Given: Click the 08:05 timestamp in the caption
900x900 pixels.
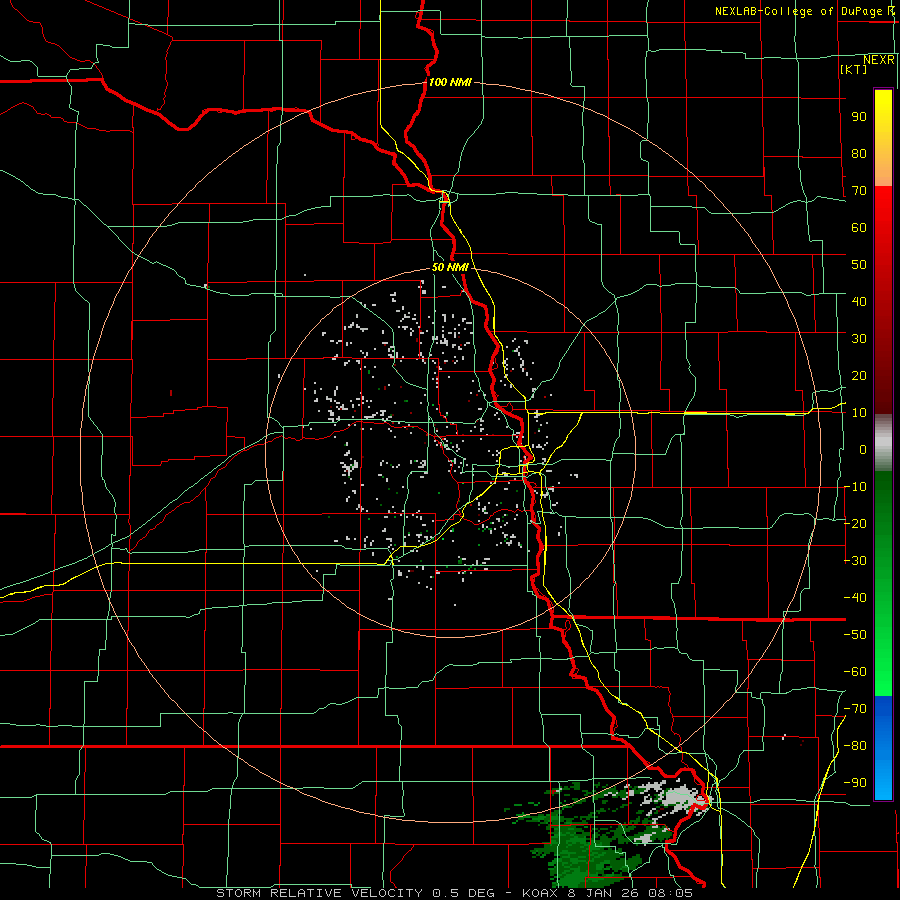Looking at the screenshot, I should point(669,893).
